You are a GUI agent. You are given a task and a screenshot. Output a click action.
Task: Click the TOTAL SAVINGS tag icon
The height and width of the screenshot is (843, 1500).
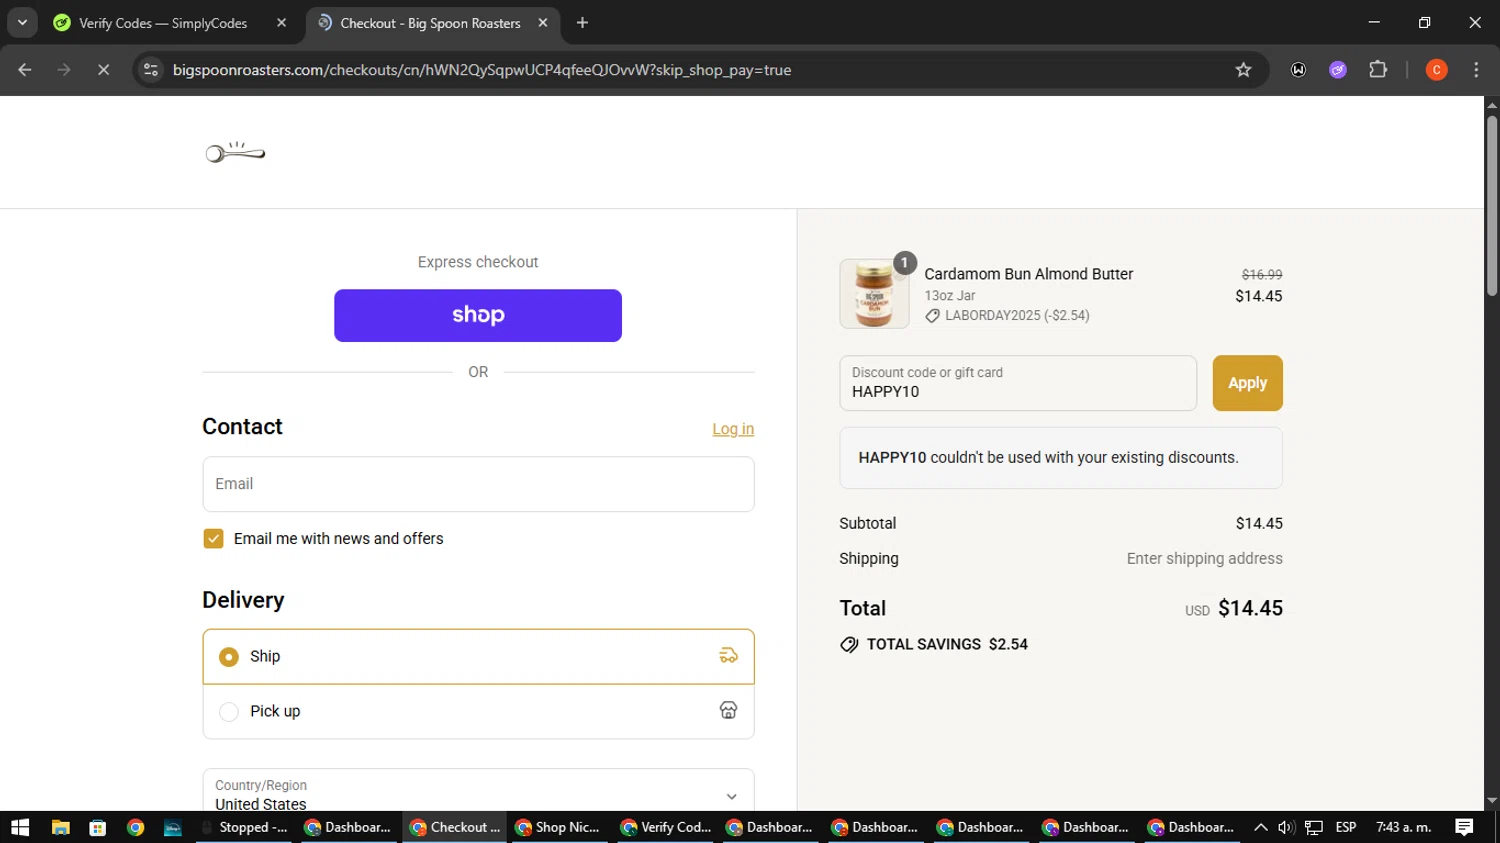coord(849,645)
